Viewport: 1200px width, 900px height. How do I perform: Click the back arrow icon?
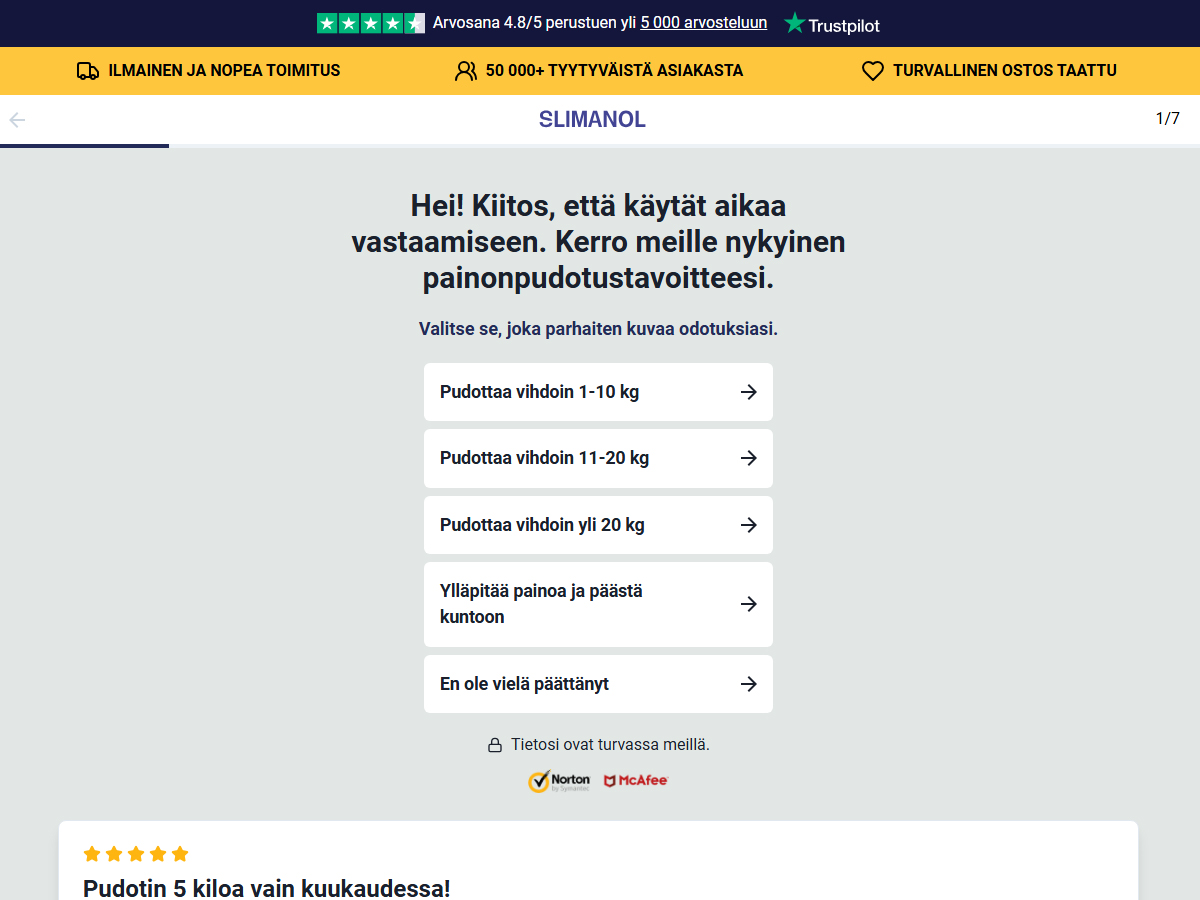(17, 120)
